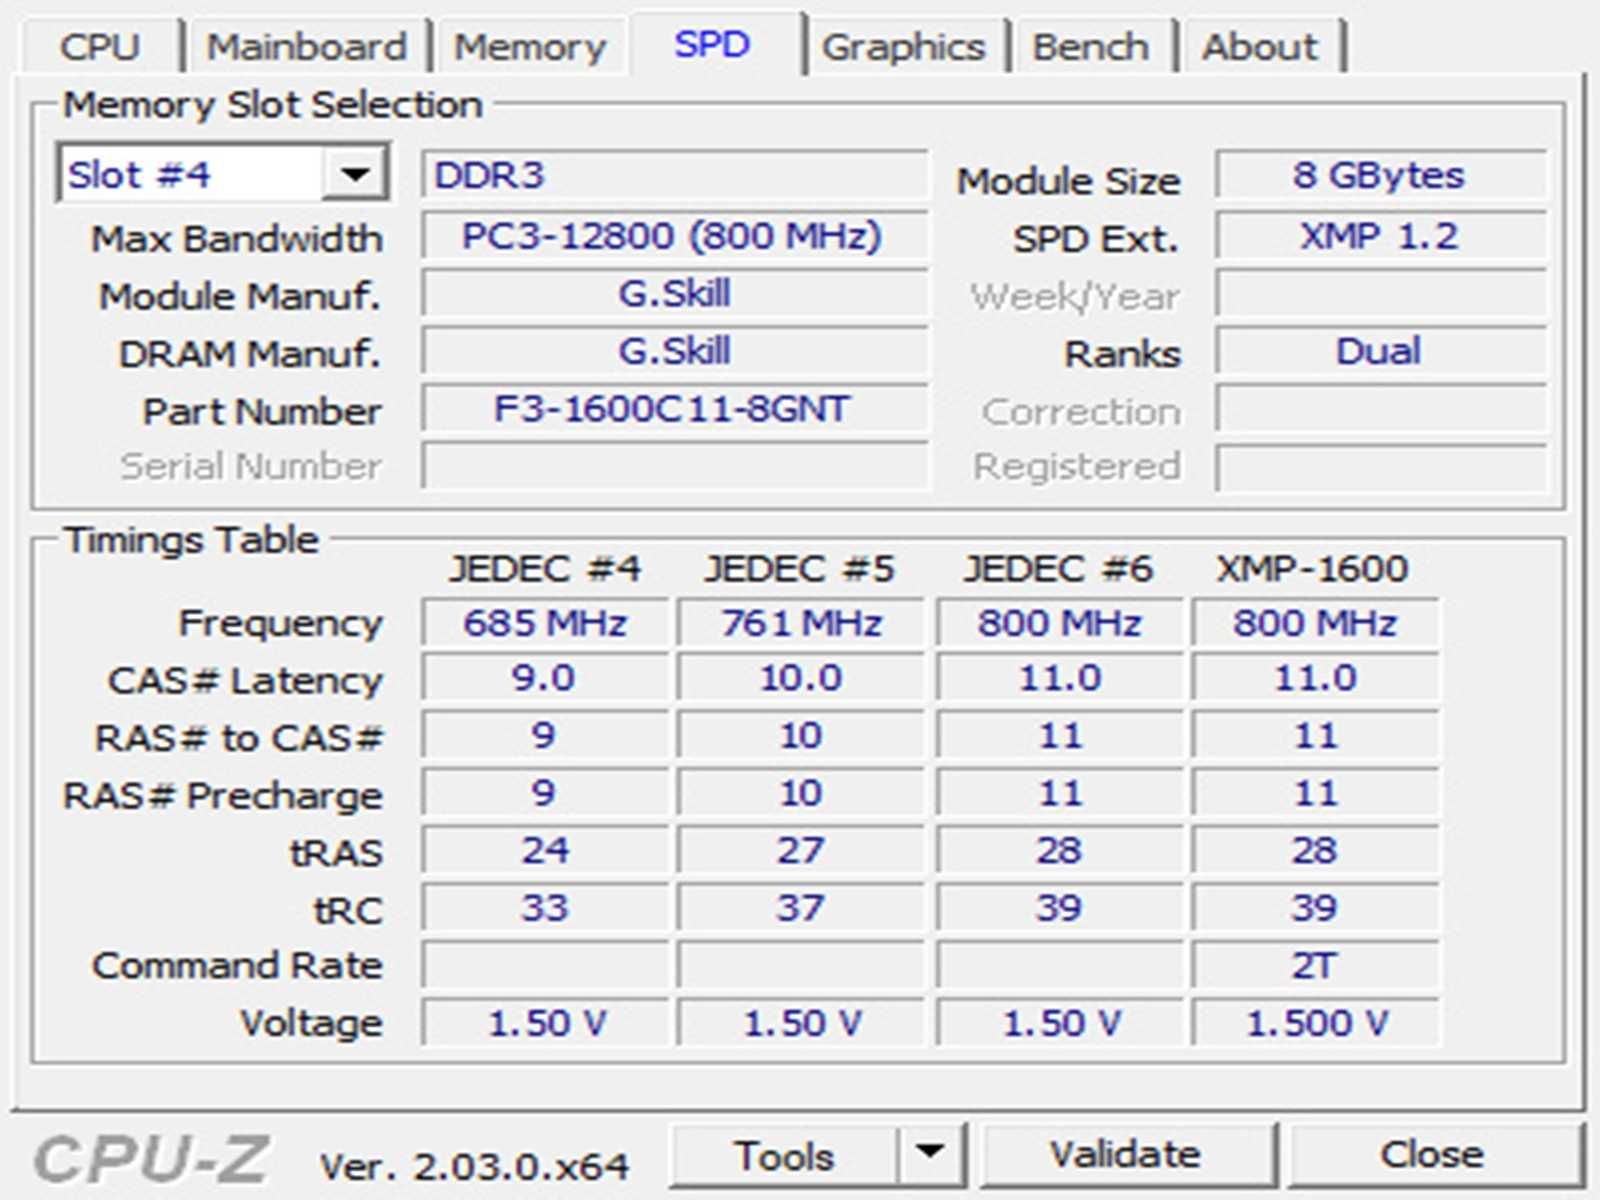Click the empty Serial Number field
Image resolution: width=1600 pixels, height=1200 pixels.
(x=675, y=466)
